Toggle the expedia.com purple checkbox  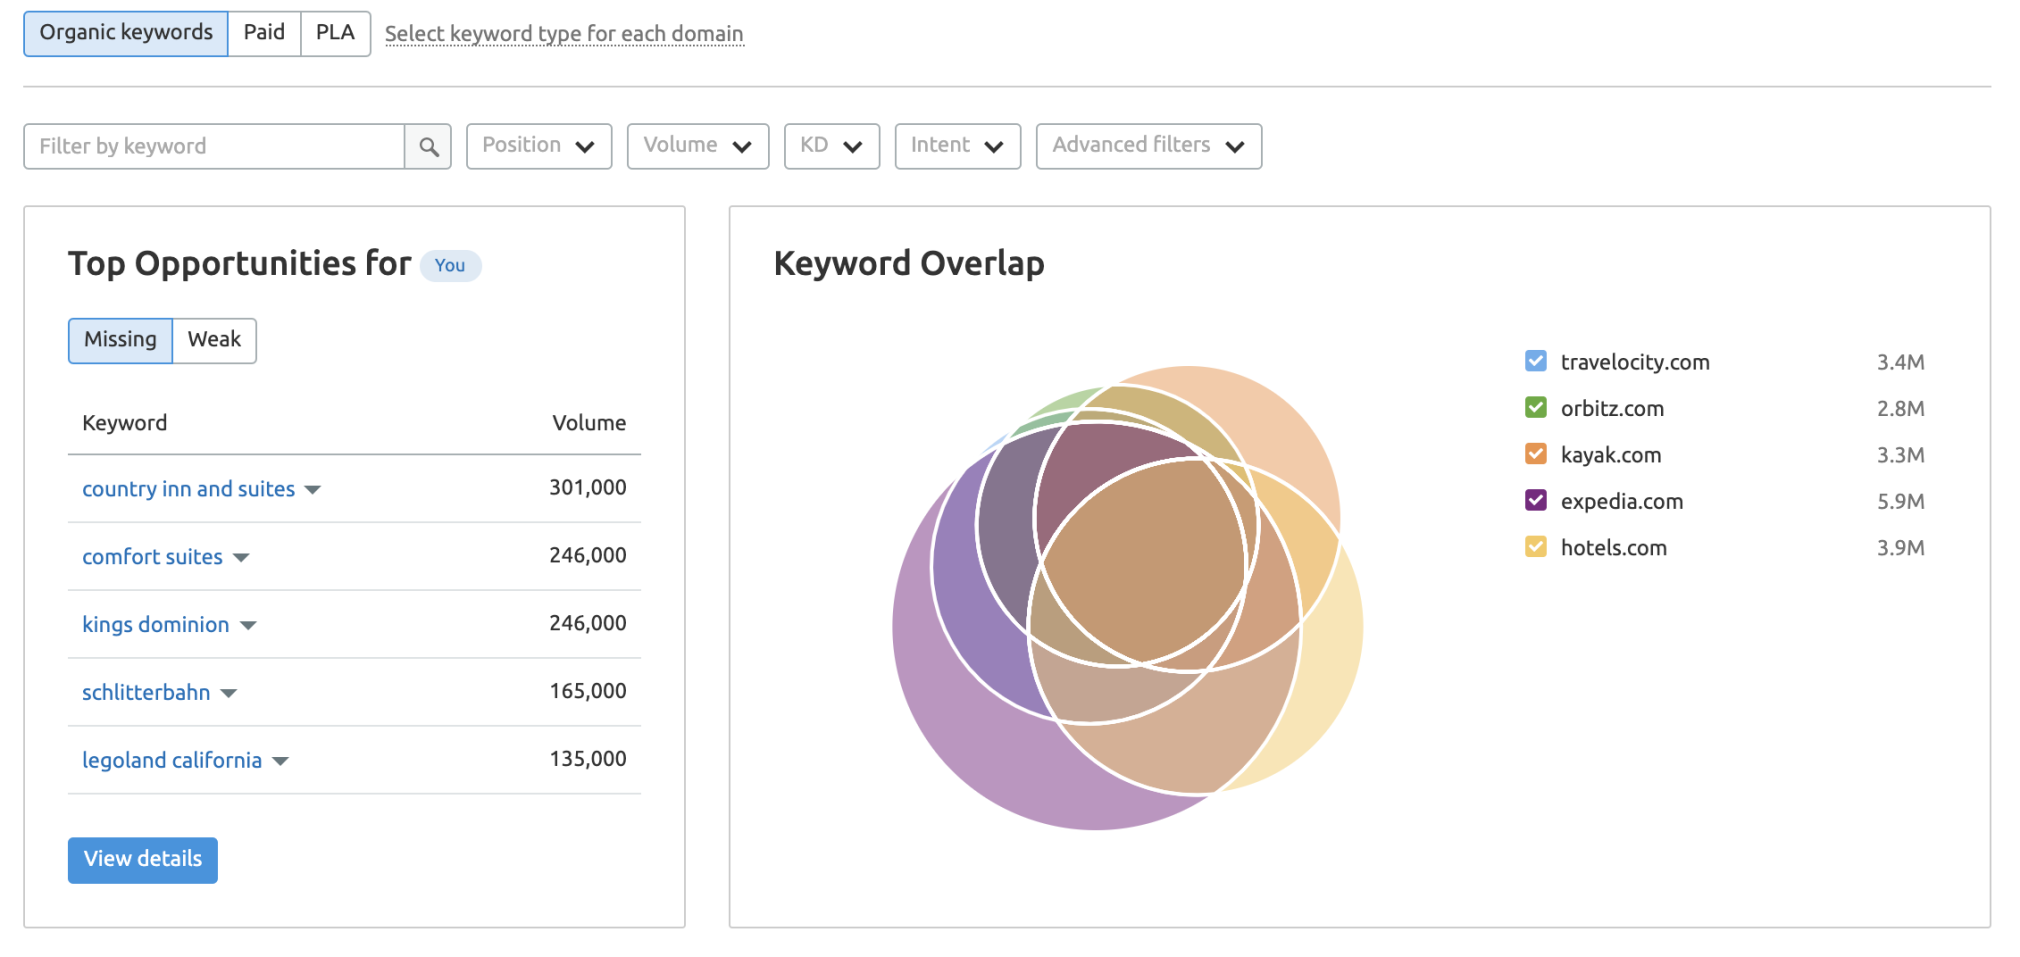1535,501
